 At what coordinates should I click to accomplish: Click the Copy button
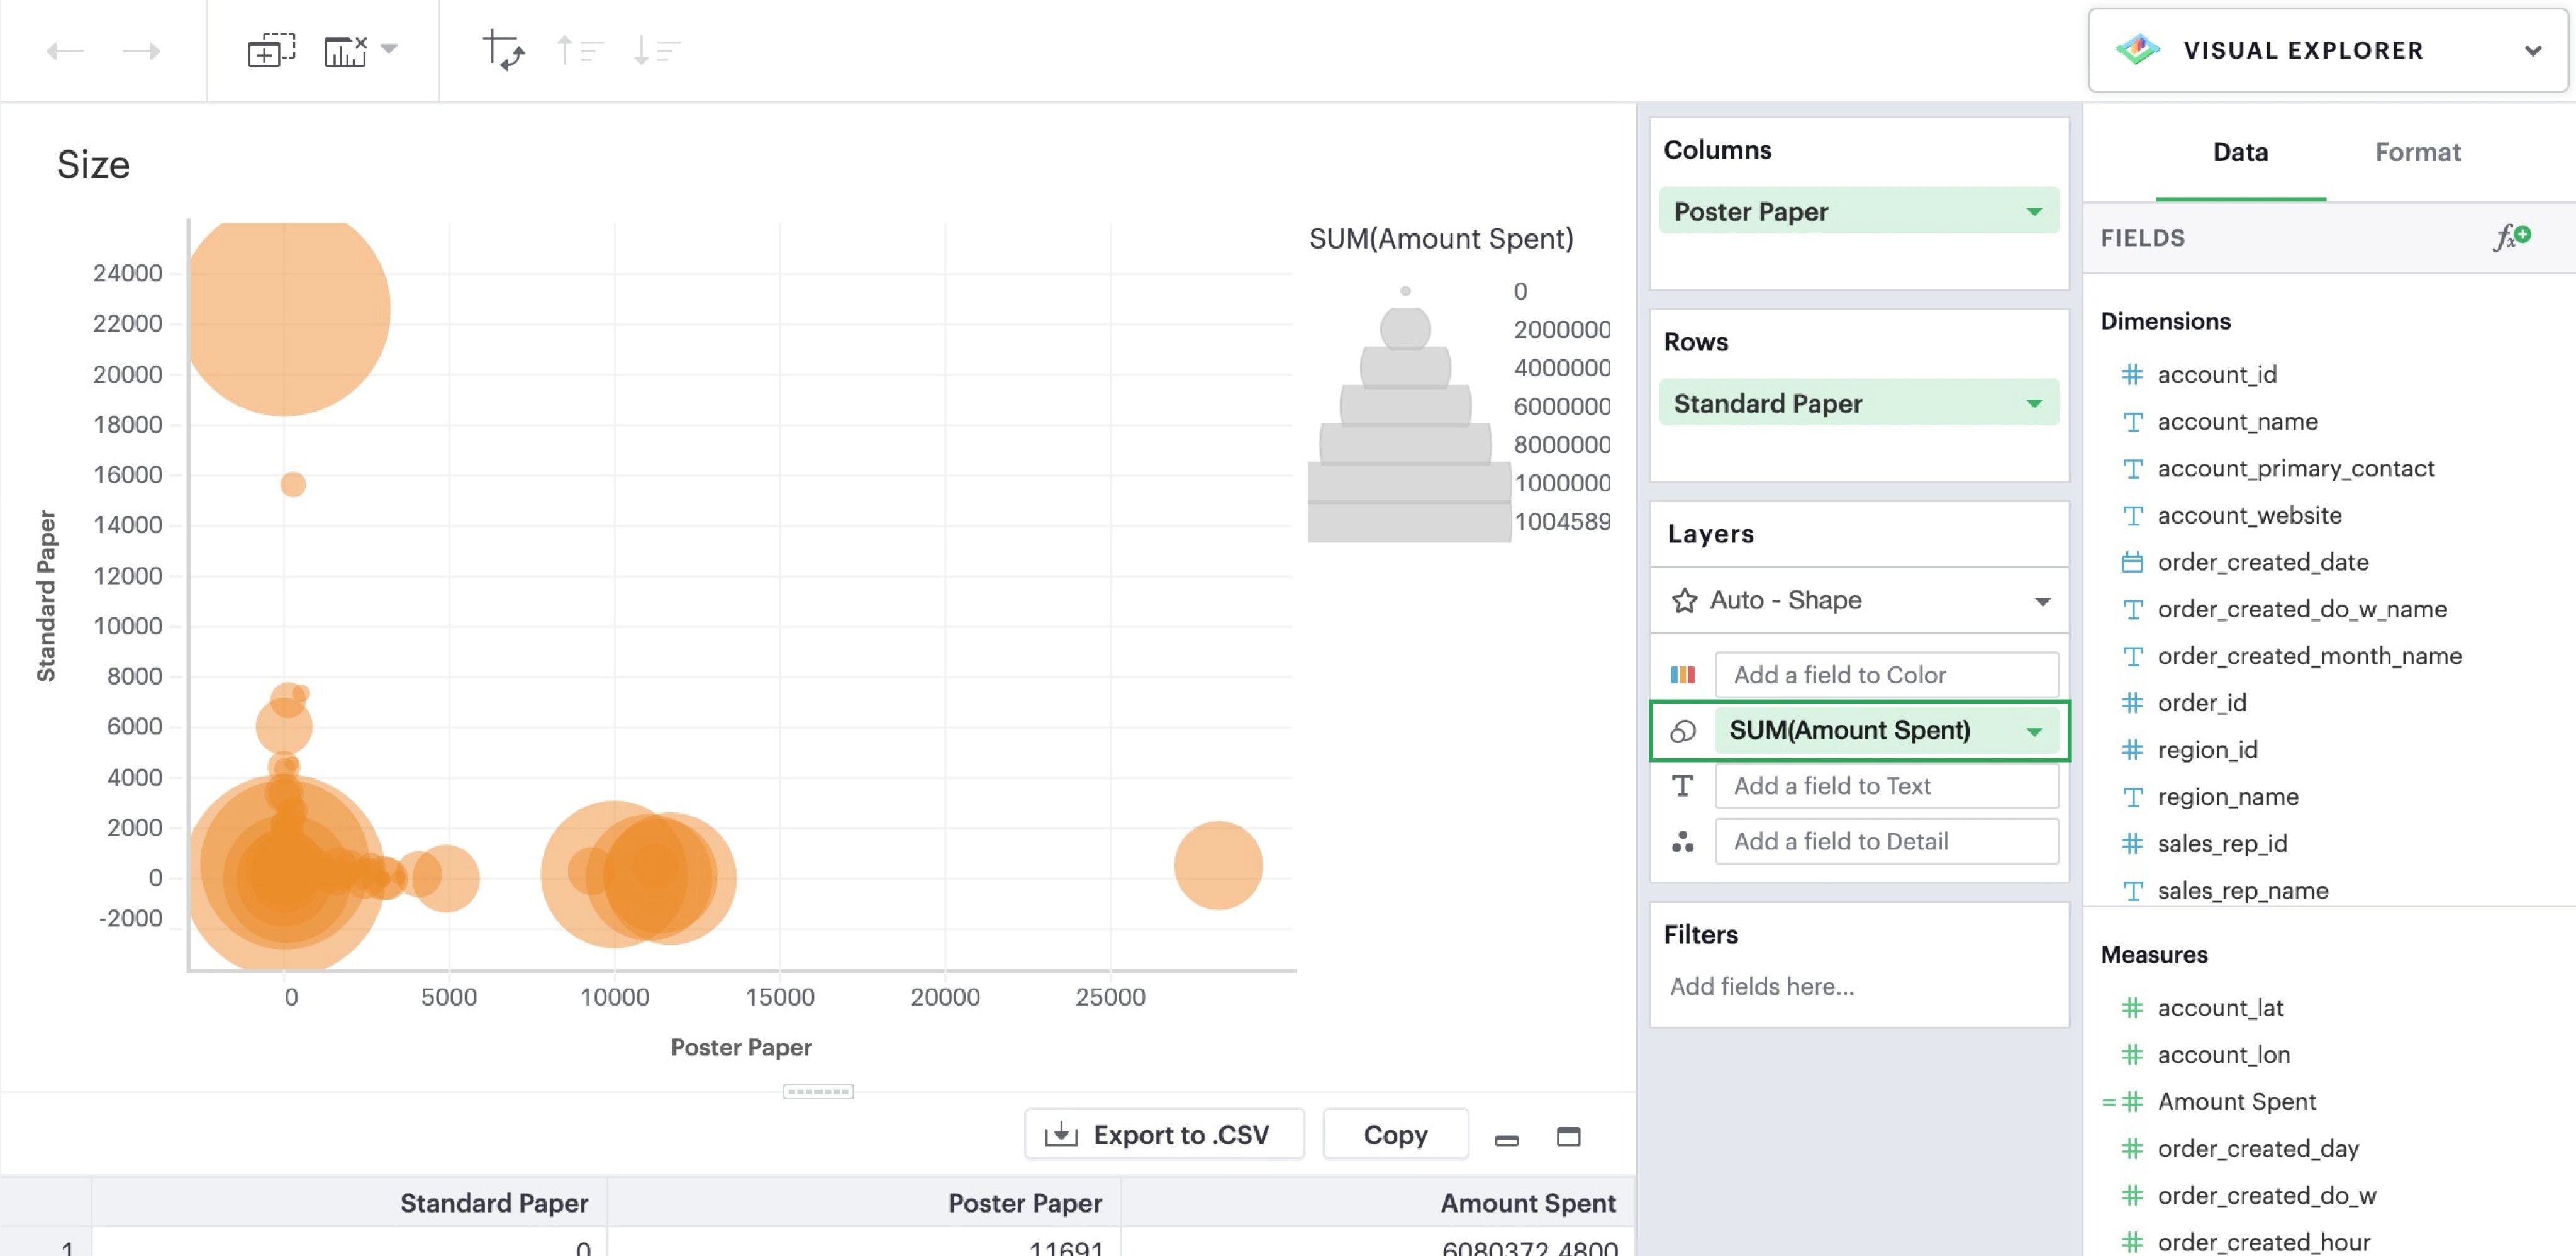click(x=1394, y=1134)
